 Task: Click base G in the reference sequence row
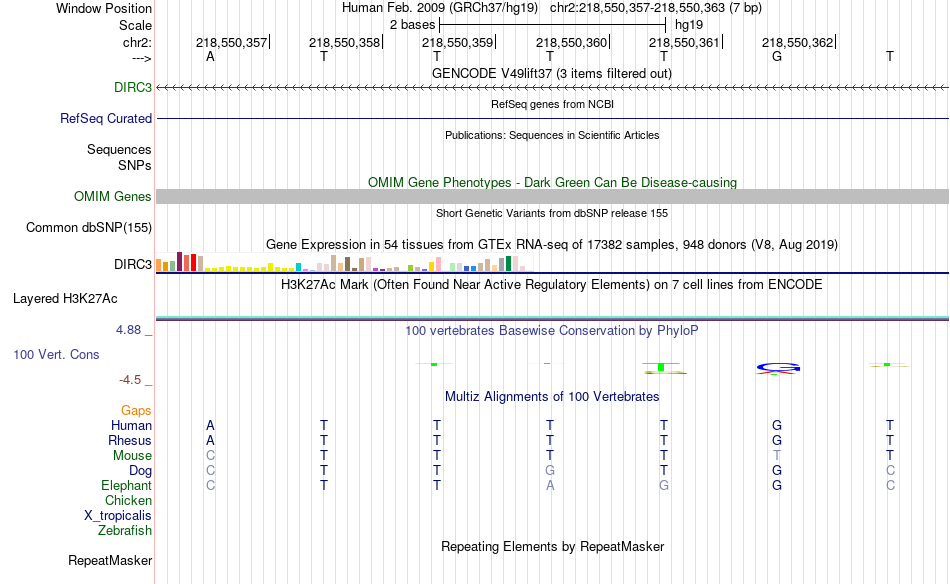coord(777,57)
